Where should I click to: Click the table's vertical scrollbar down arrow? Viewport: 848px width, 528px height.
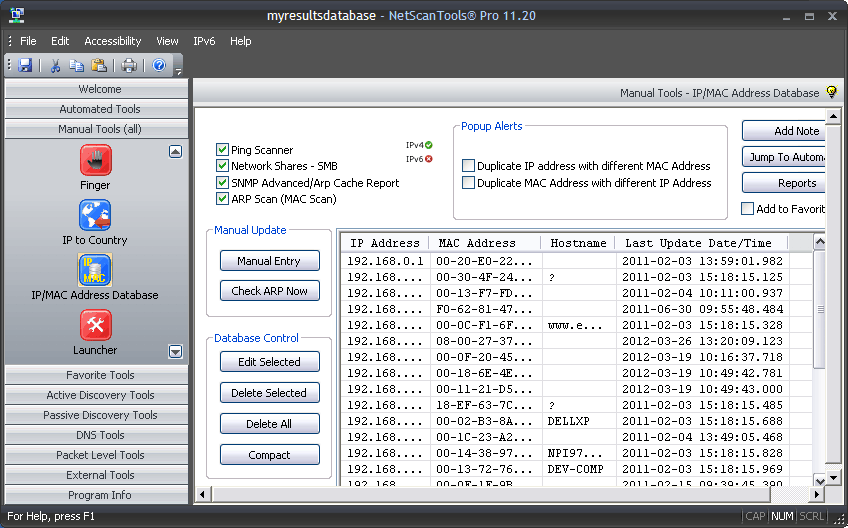pyautogui.click(x=819, y=480)
